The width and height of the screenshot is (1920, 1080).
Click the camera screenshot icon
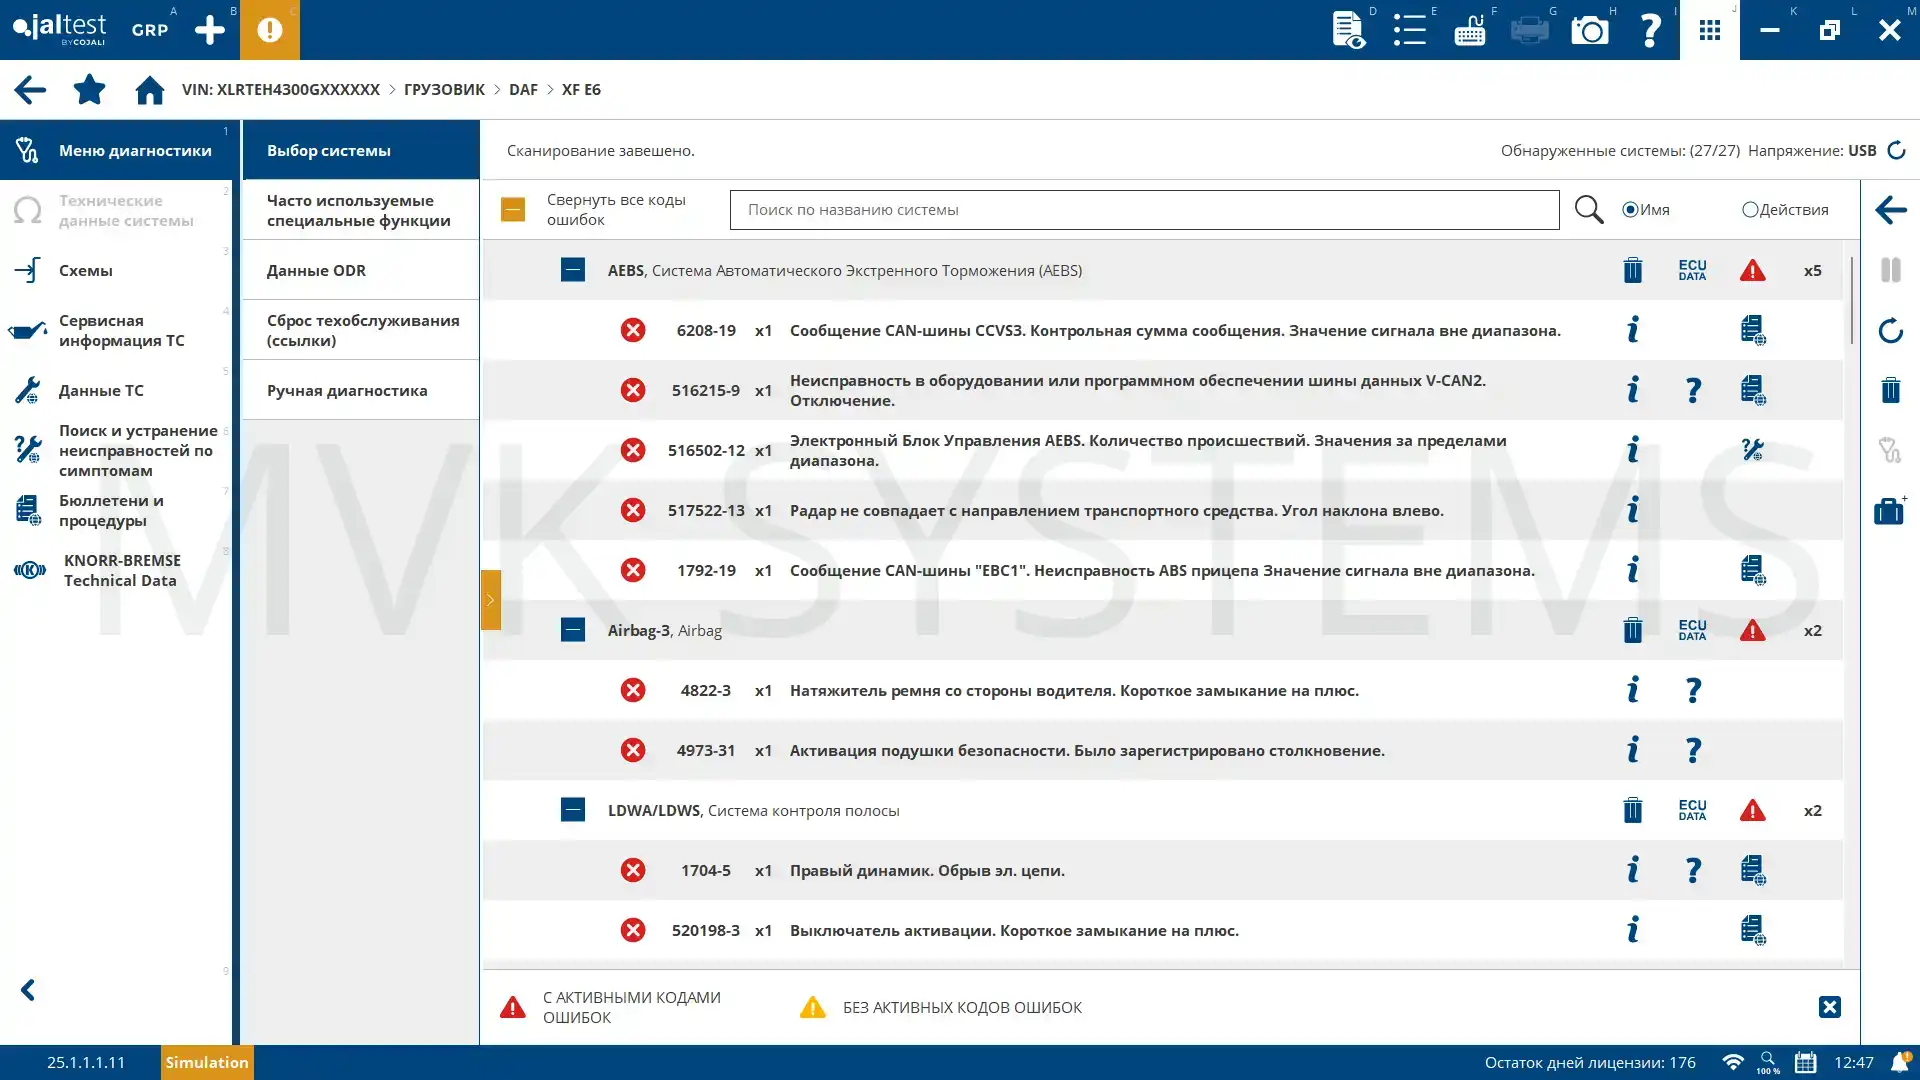point(1590,30)
